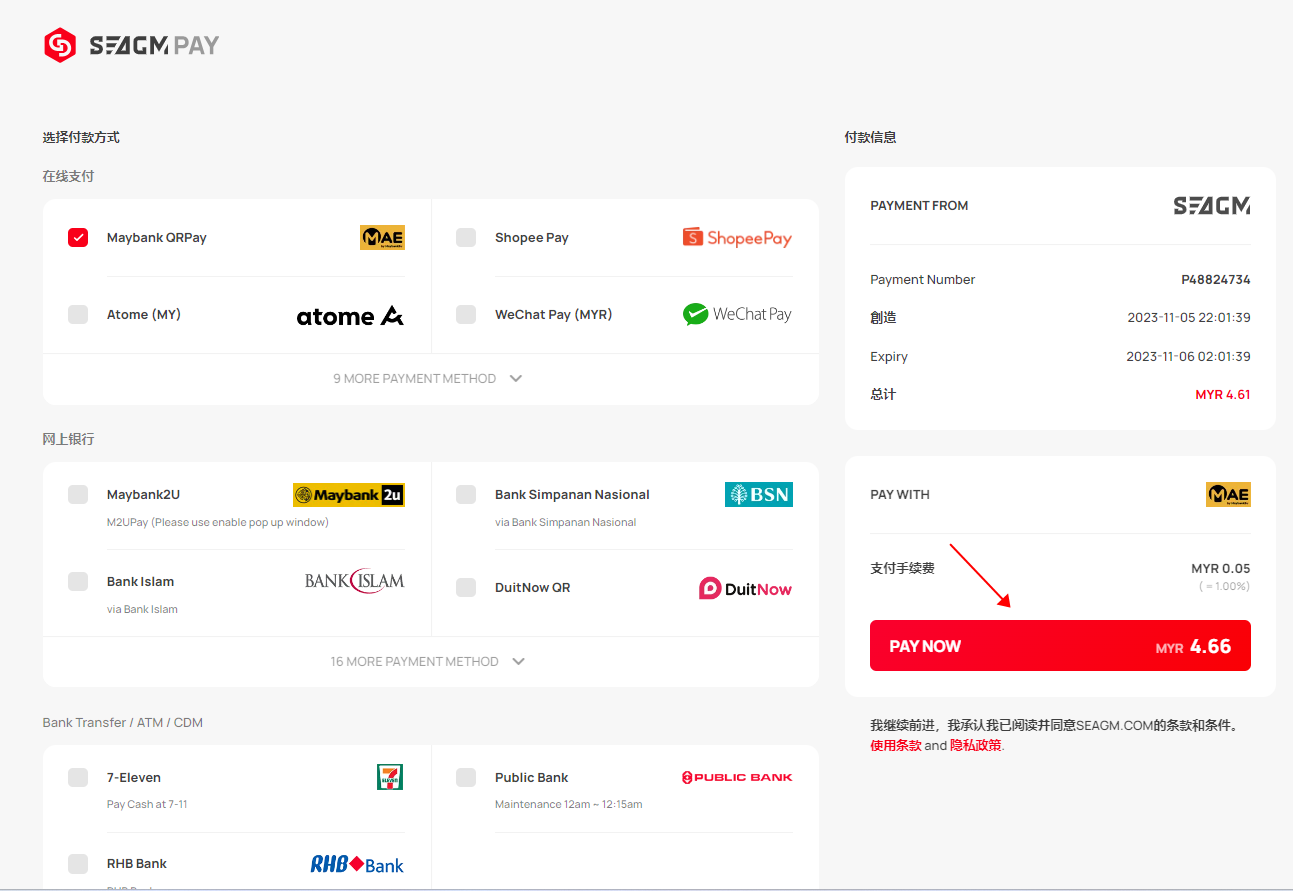The width and height of the screenshot is (1293, 891).
Task: Click the 在线支付 section heading
Action: (x=68, y=176)
